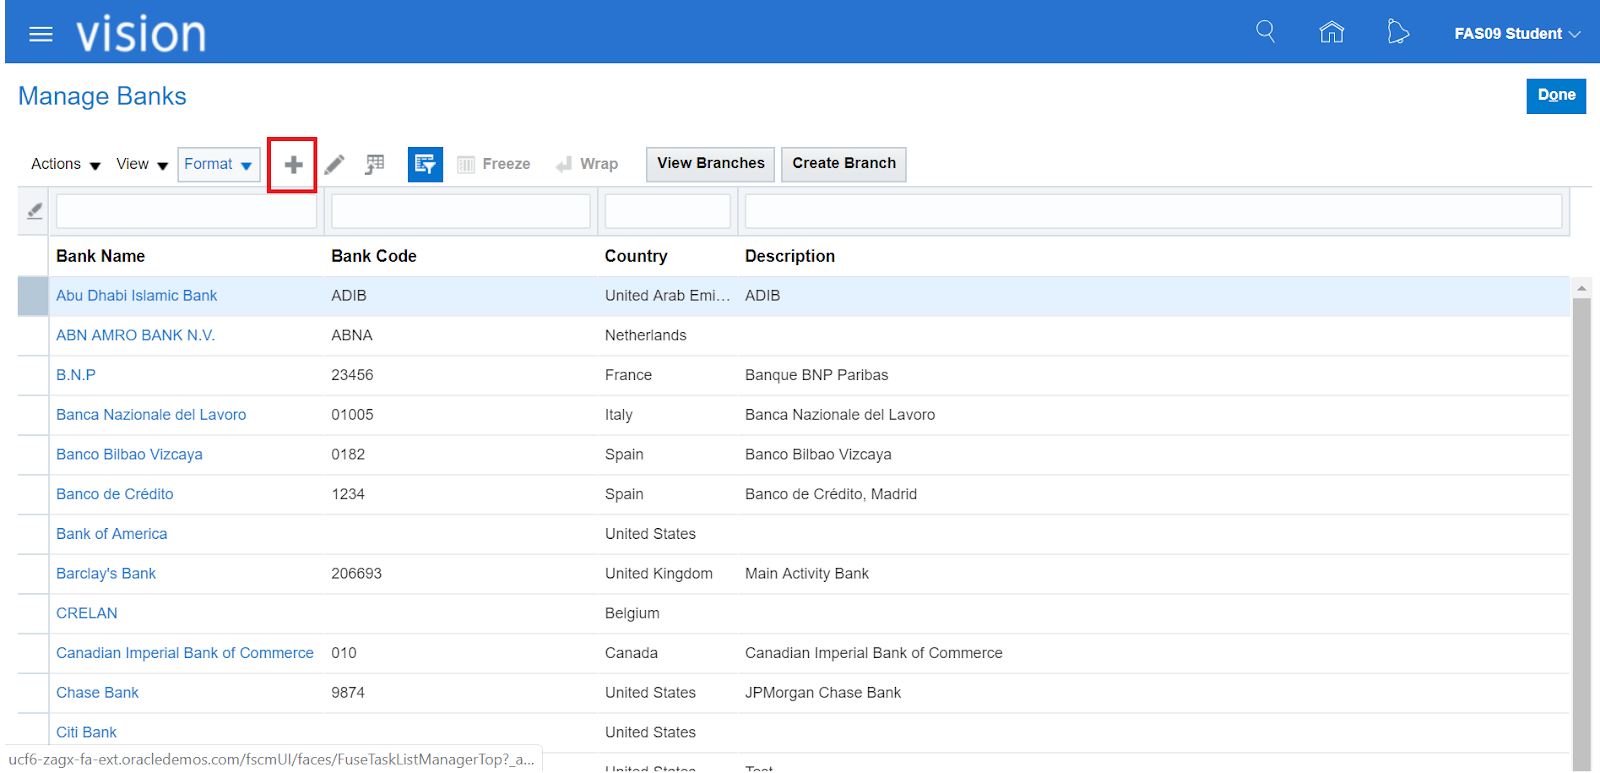
Task: Click the Manage Banks page title
Action: 102,96
